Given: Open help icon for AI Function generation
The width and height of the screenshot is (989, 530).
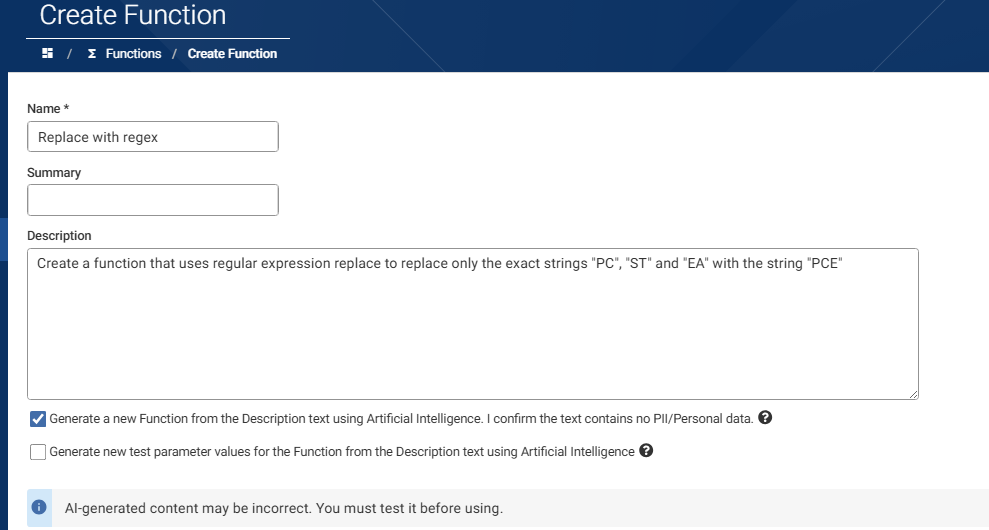Looking at the screenshot, I should point(765,418).
